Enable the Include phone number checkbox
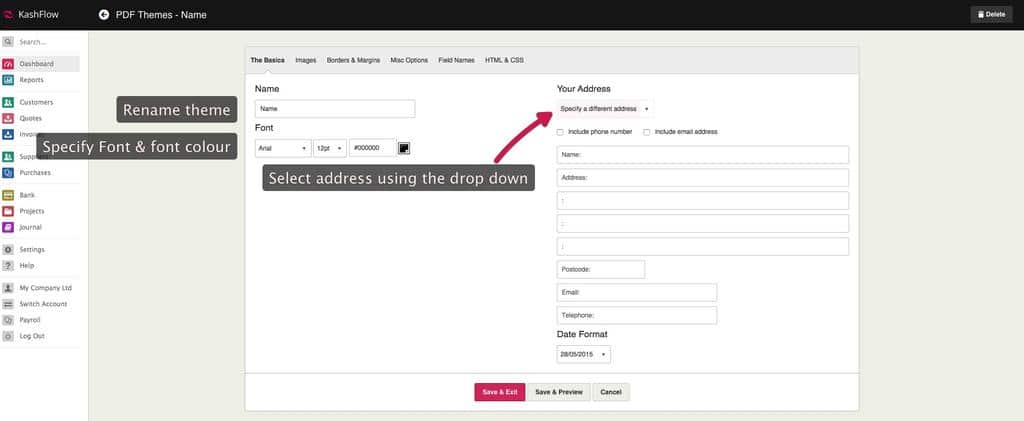 click(x=561, y=132)
